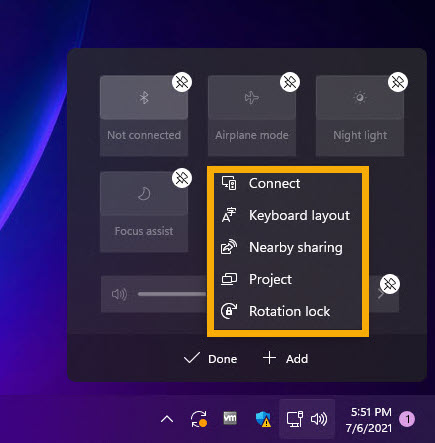Toggle the Focus assist tile
435x443 pixels.
pos(144,194)
